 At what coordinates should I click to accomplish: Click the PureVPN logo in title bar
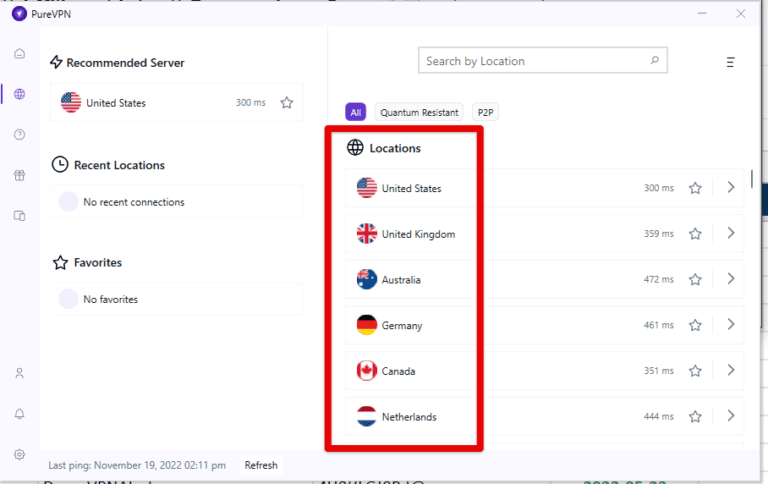point(19,14)
